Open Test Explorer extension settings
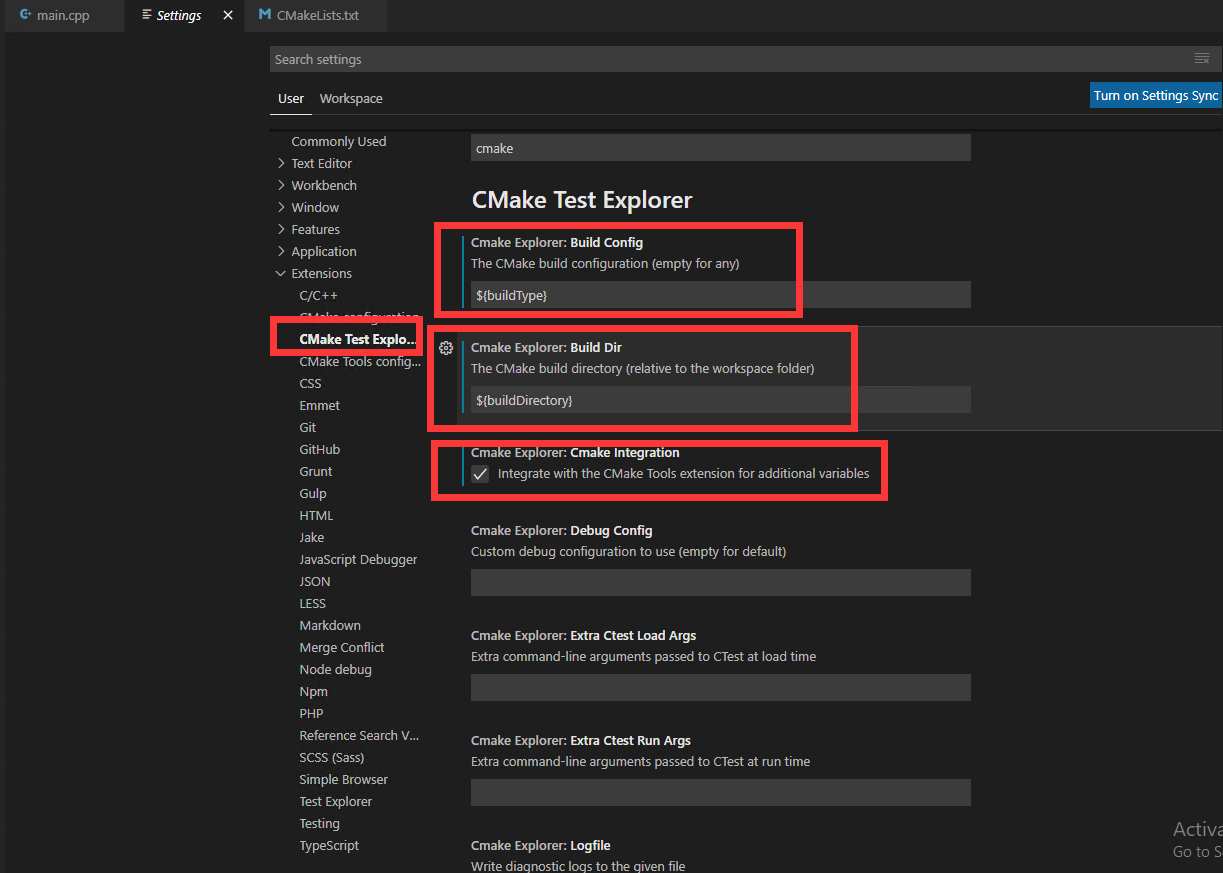 pyautogui.click(x=335, y=802)
